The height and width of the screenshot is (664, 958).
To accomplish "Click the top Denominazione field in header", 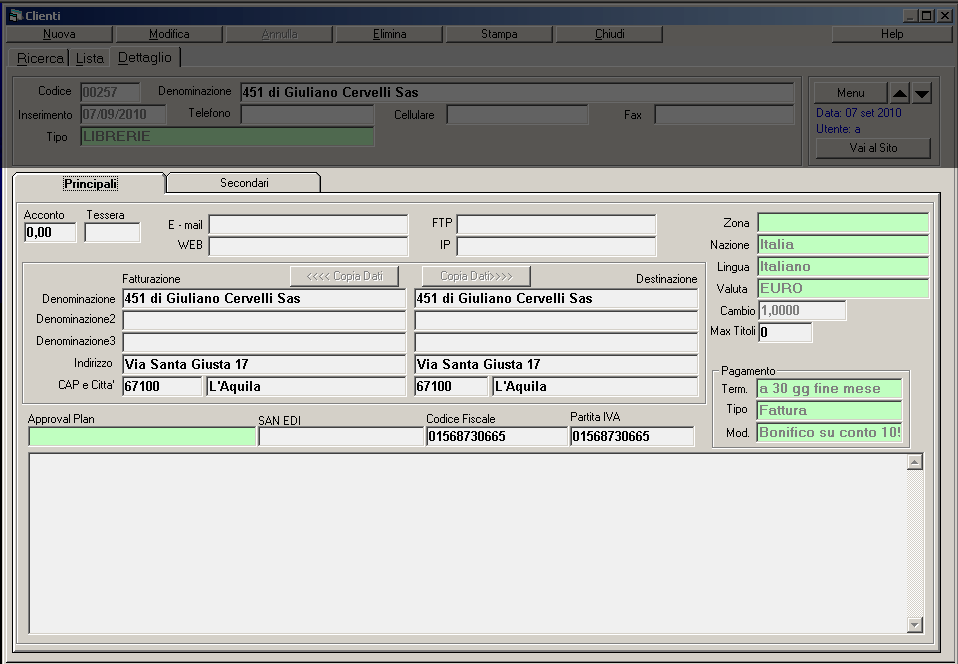I will point(517,92).
